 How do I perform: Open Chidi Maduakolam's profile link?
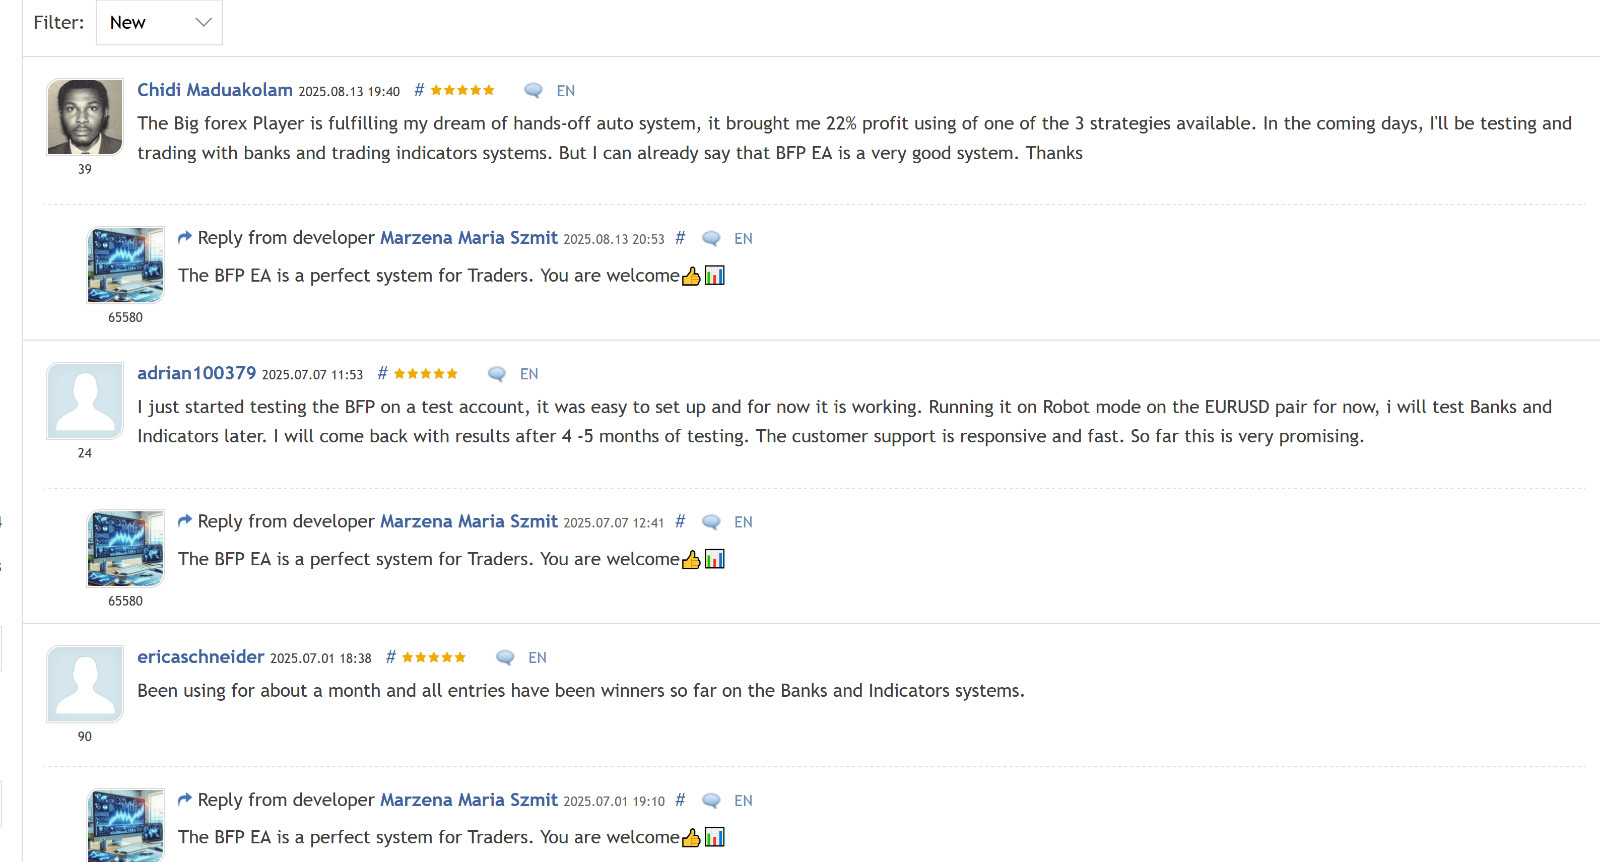(x=215, y=90)
